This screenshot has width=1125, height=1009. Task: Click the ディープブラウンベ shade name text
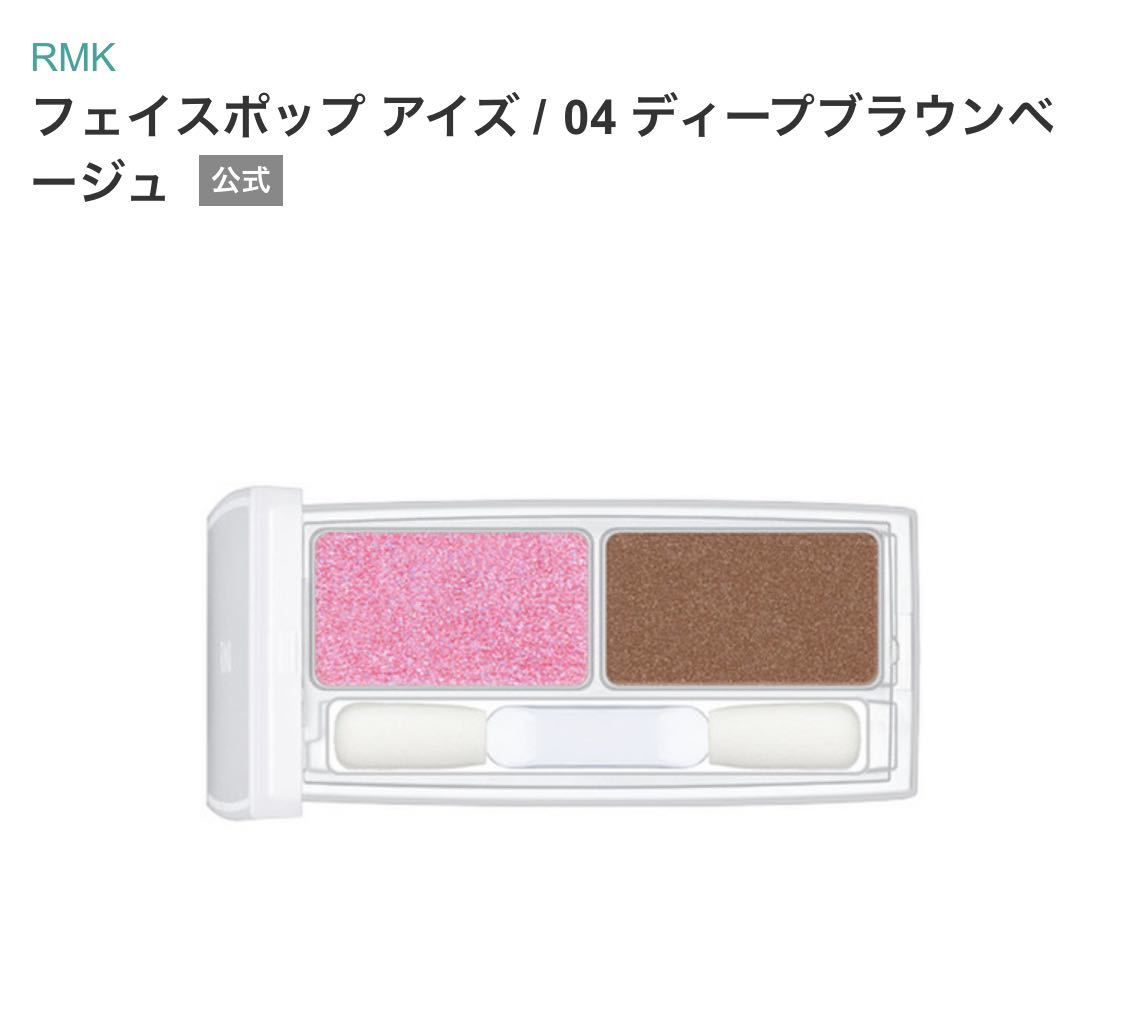(x=845, y=117)
